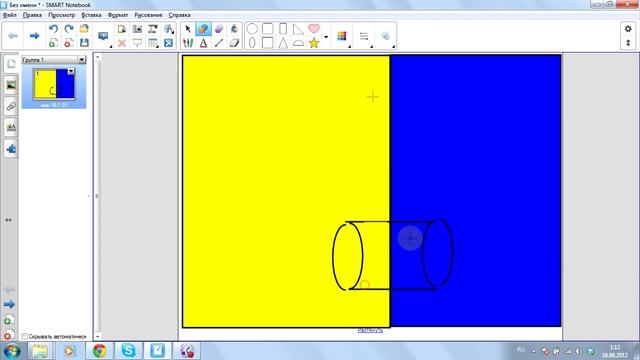This screenshot has width=640, height=360.
Task: Open page thumbnail menu arrow
Action: (x=71, y=71)
